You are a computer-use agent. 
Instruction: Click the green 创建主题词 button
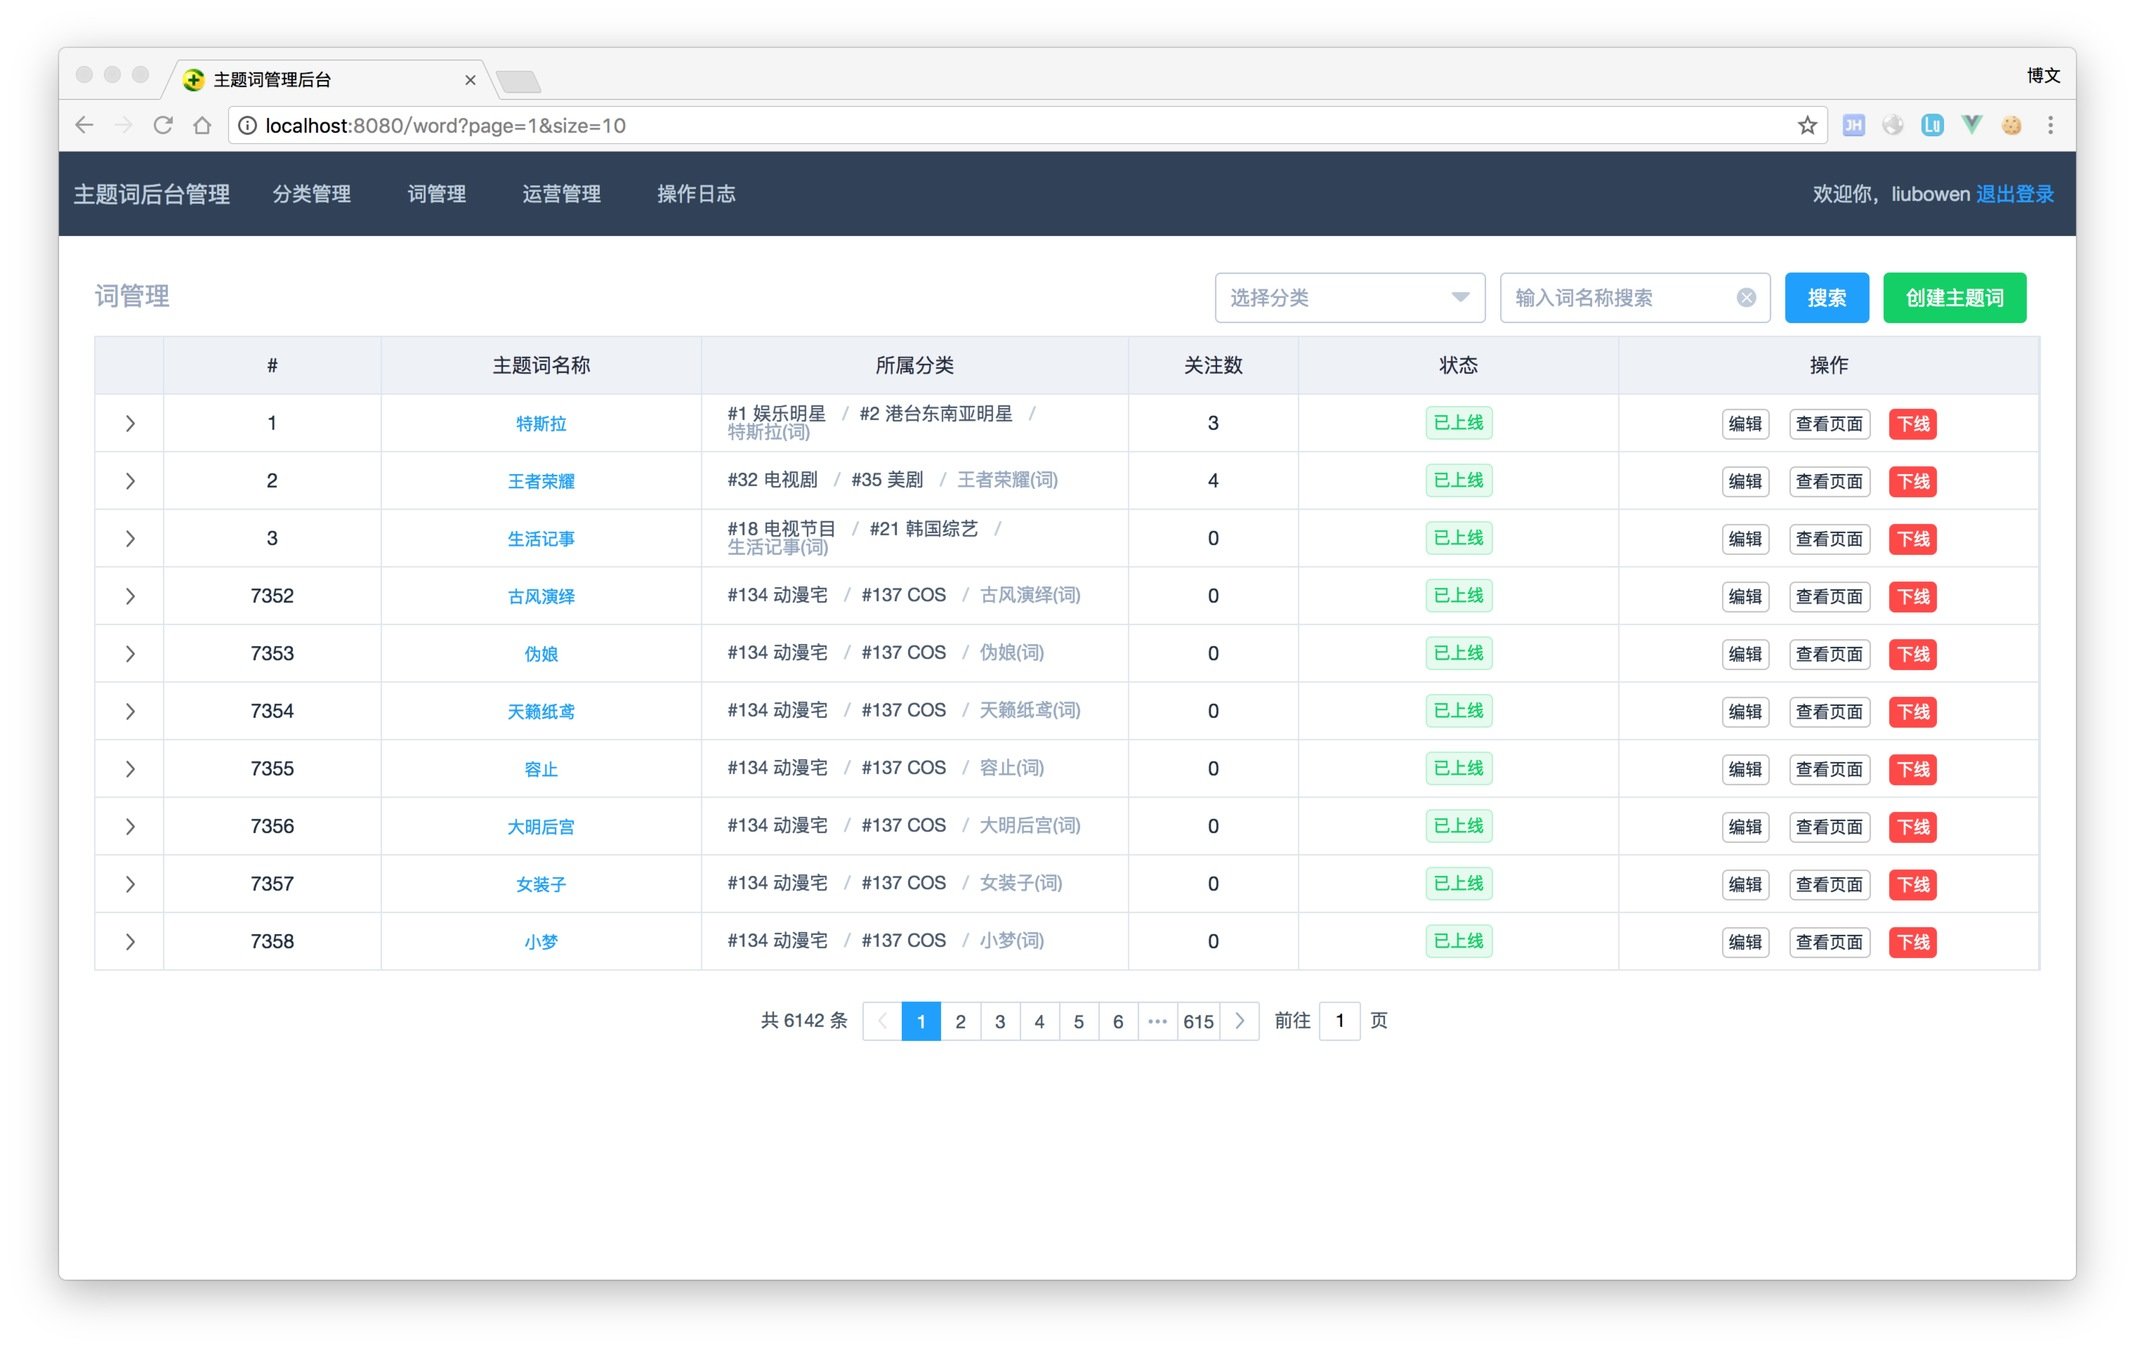[1954, 298]
